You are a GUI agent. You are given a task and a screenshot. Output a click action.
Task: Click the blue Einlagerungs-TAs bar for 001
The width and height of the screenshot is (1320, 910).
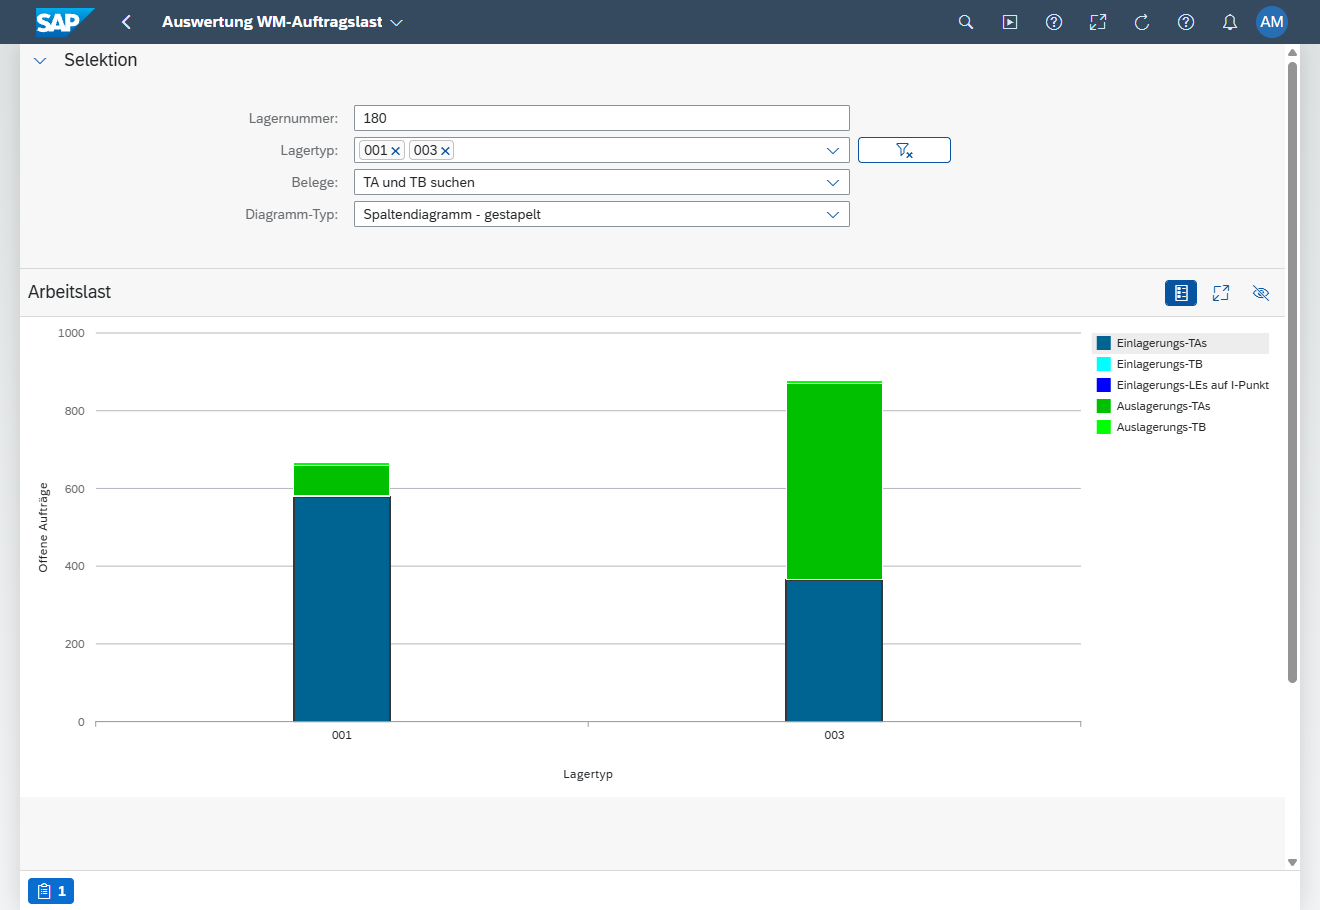click(x=342, y=609)
